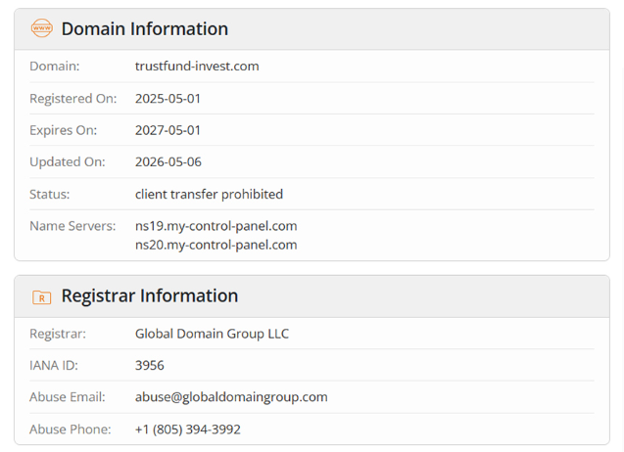Click name server ns19.my-control-panel.com

point(216,226)
